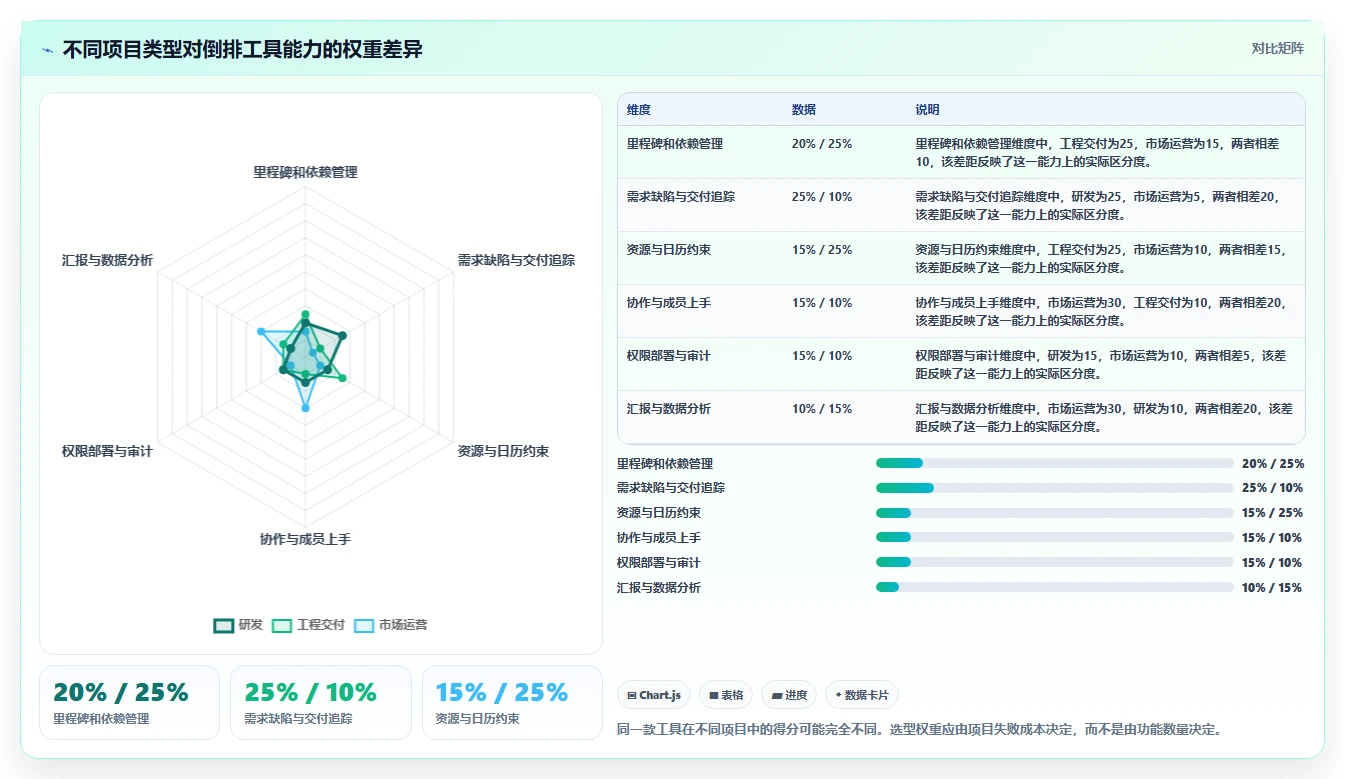Click the 对比矩阵 label in the header

click(1277, 48)
